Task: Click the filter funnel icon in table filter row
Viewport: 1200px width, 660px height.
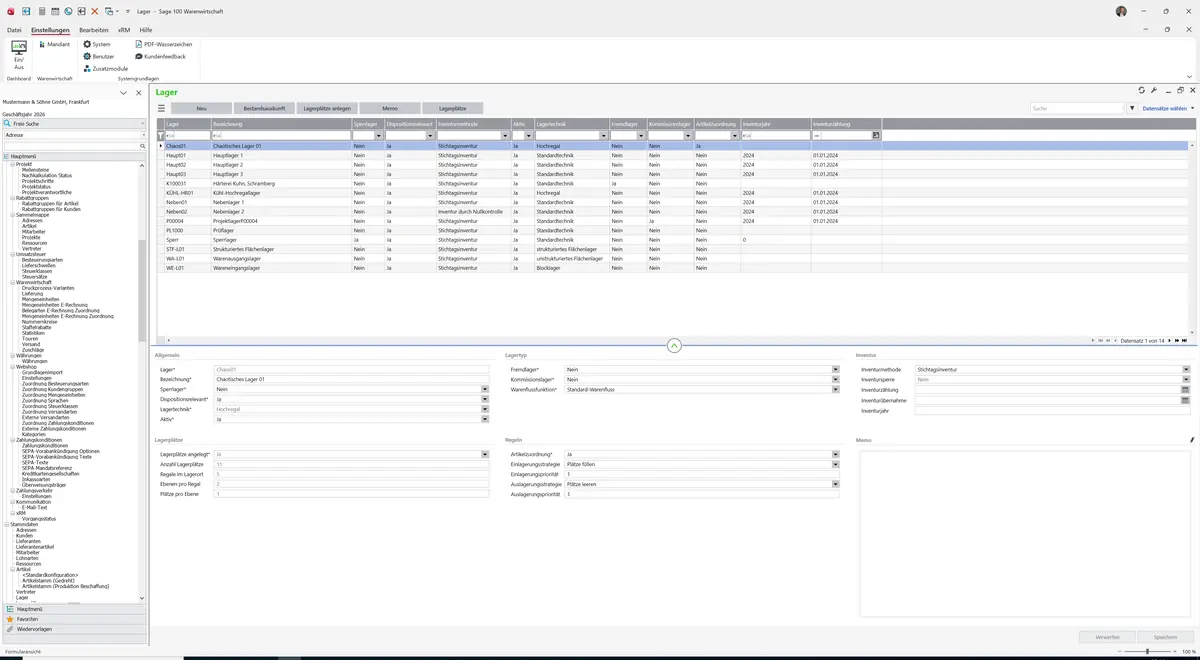Action: tap(160, 135)
